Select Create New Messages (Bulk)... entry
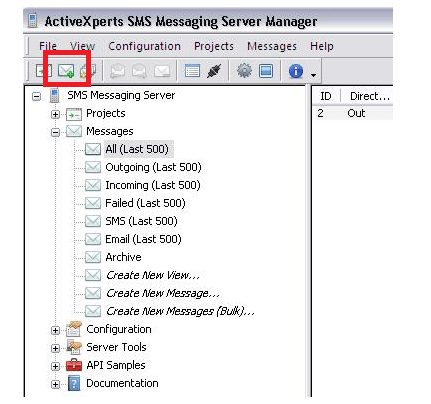The height and width of the screenshot is (404, 431). [180, 311]
